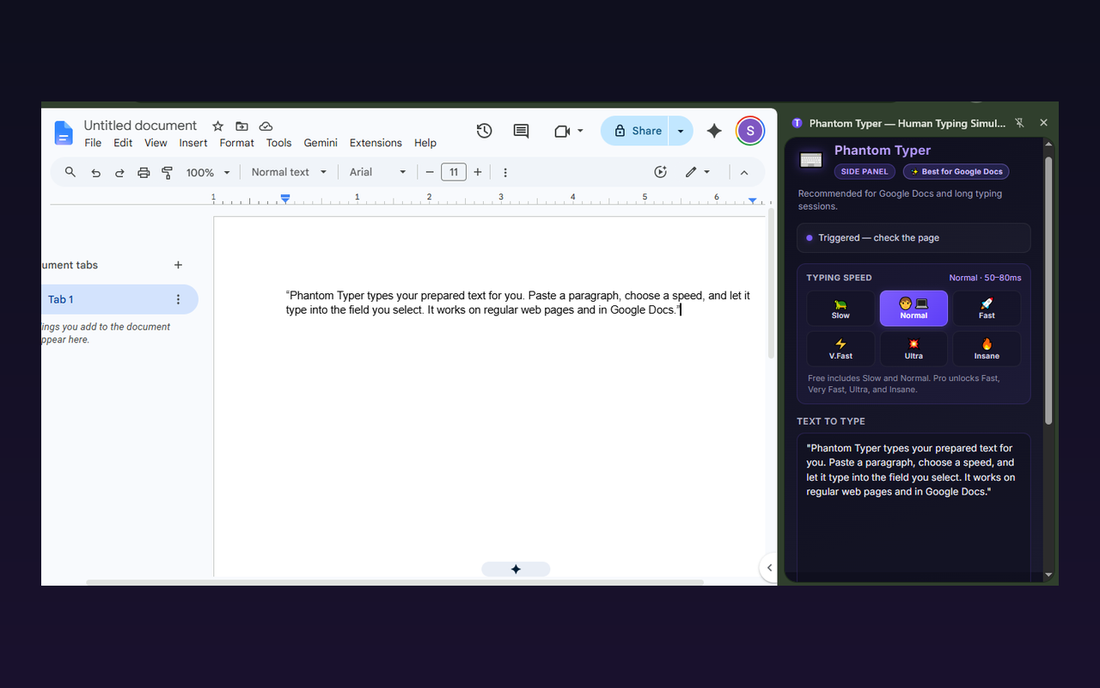Click the Untitled document title
1100x688 pixels.
[x=140, y=126]
